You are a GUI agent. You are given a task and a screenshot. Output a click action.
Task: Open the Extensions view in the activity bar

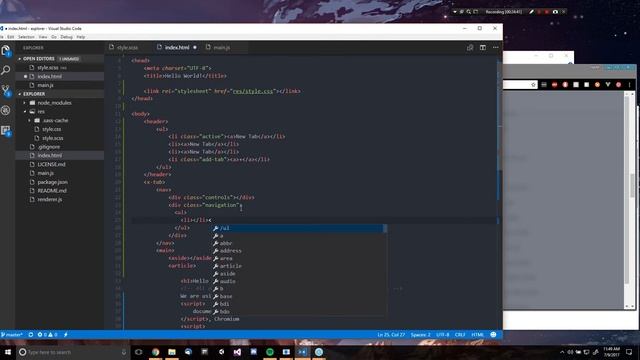tap(6, 131)
